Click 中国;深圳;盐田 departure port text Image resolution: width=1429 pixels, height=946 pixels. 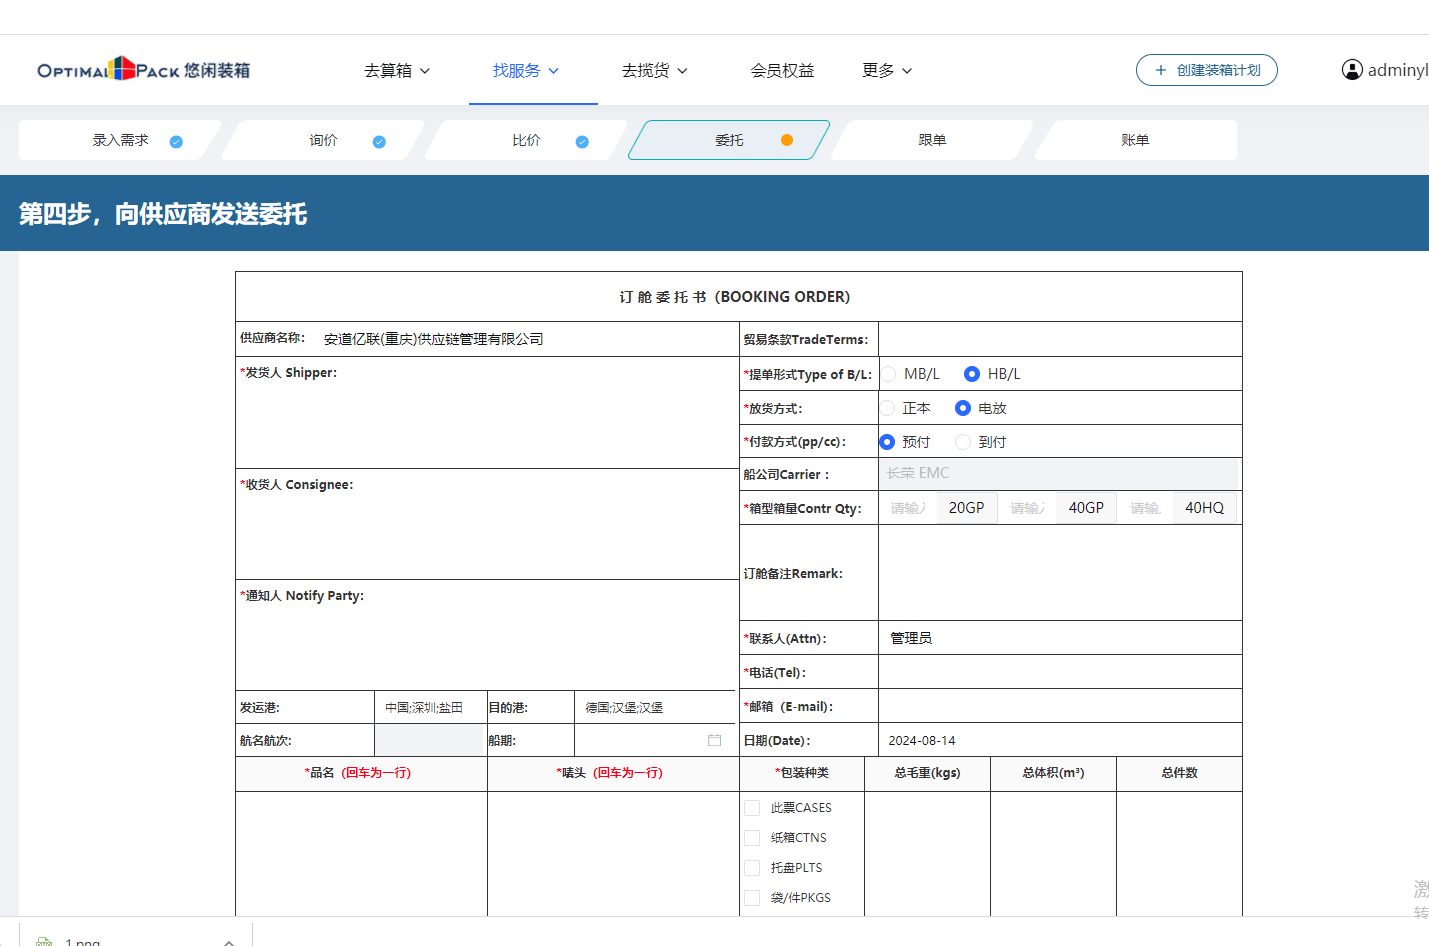424,708
